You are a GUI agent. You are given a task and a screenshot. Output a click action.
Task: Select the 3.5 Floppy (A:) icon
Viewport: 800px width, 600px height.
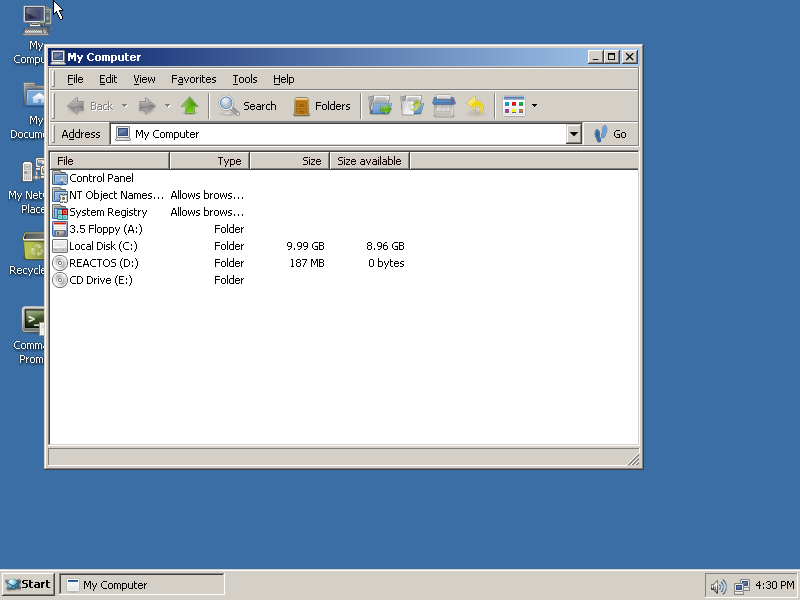point(60,229)
